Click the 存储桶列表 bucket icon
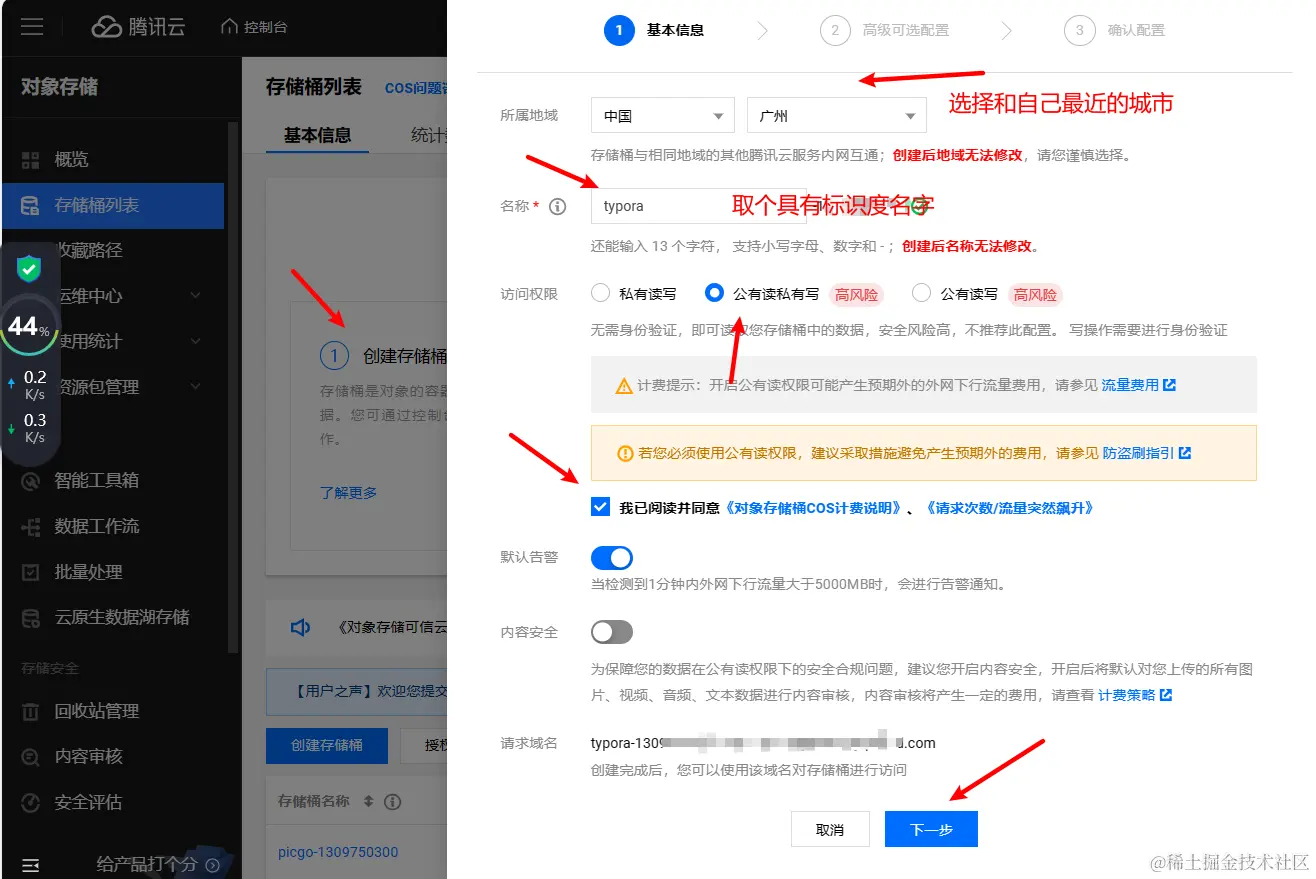Screen dimensions: 1316x879 click(31, 206)
